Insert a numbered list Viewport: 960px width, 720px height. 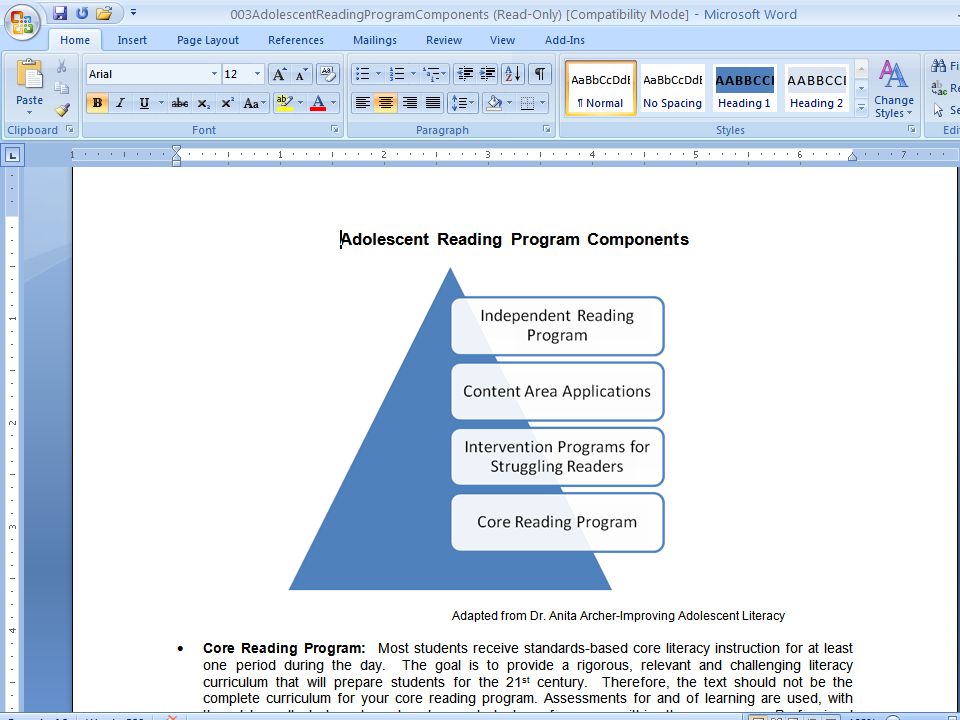tap(397, 74)
